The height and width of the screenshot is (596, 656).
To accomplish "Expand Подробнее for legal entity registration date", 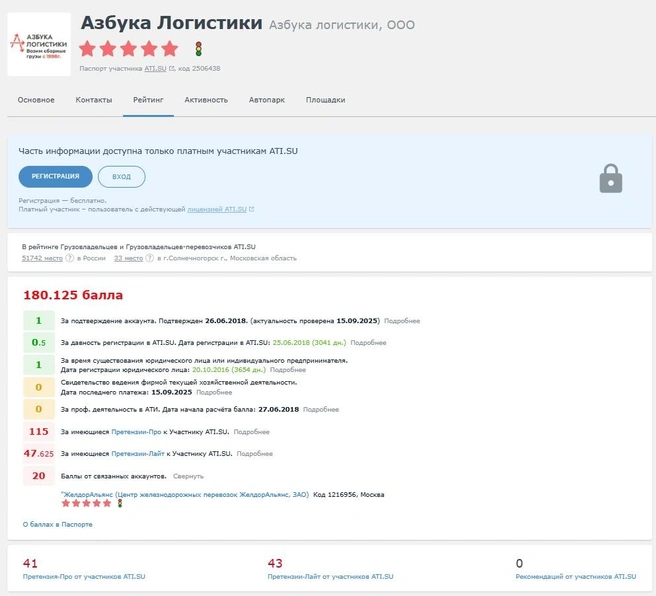I will click(x=288, y=370).
